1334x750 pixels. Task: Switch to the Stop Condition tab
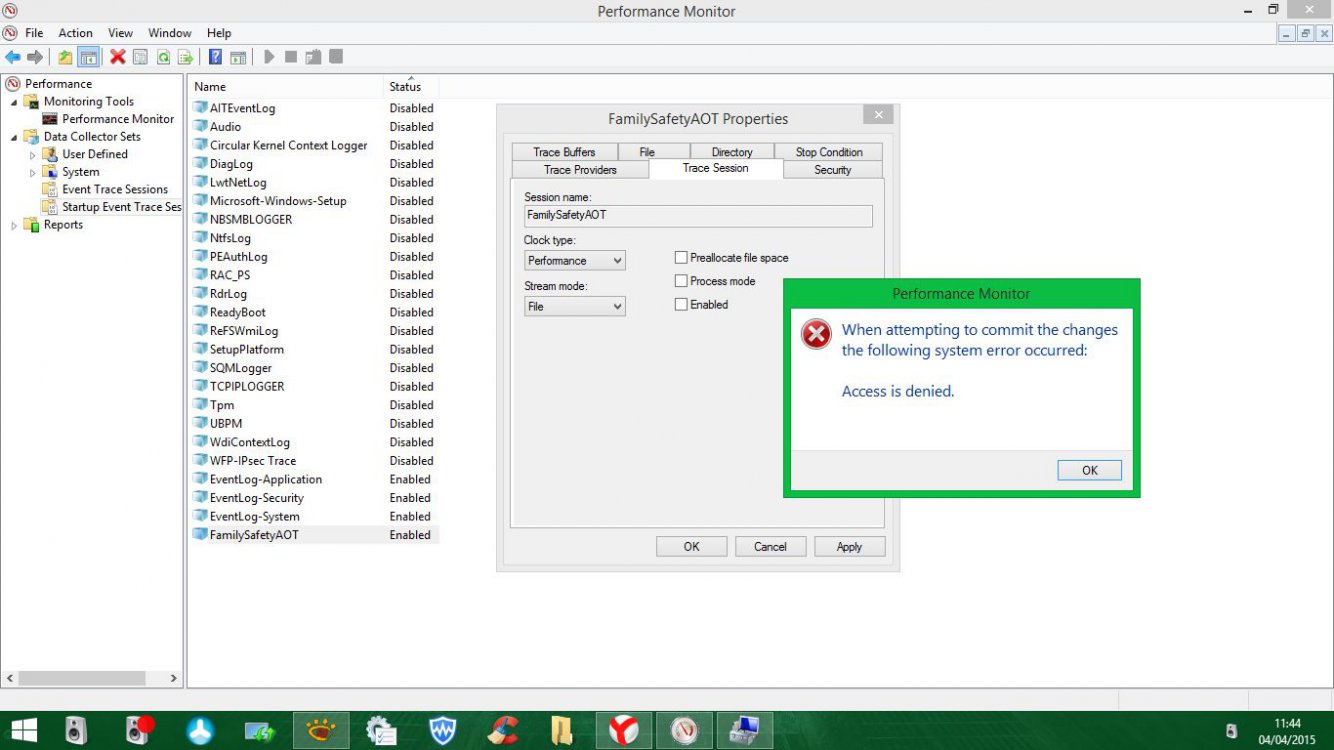[x=829, y=152]
